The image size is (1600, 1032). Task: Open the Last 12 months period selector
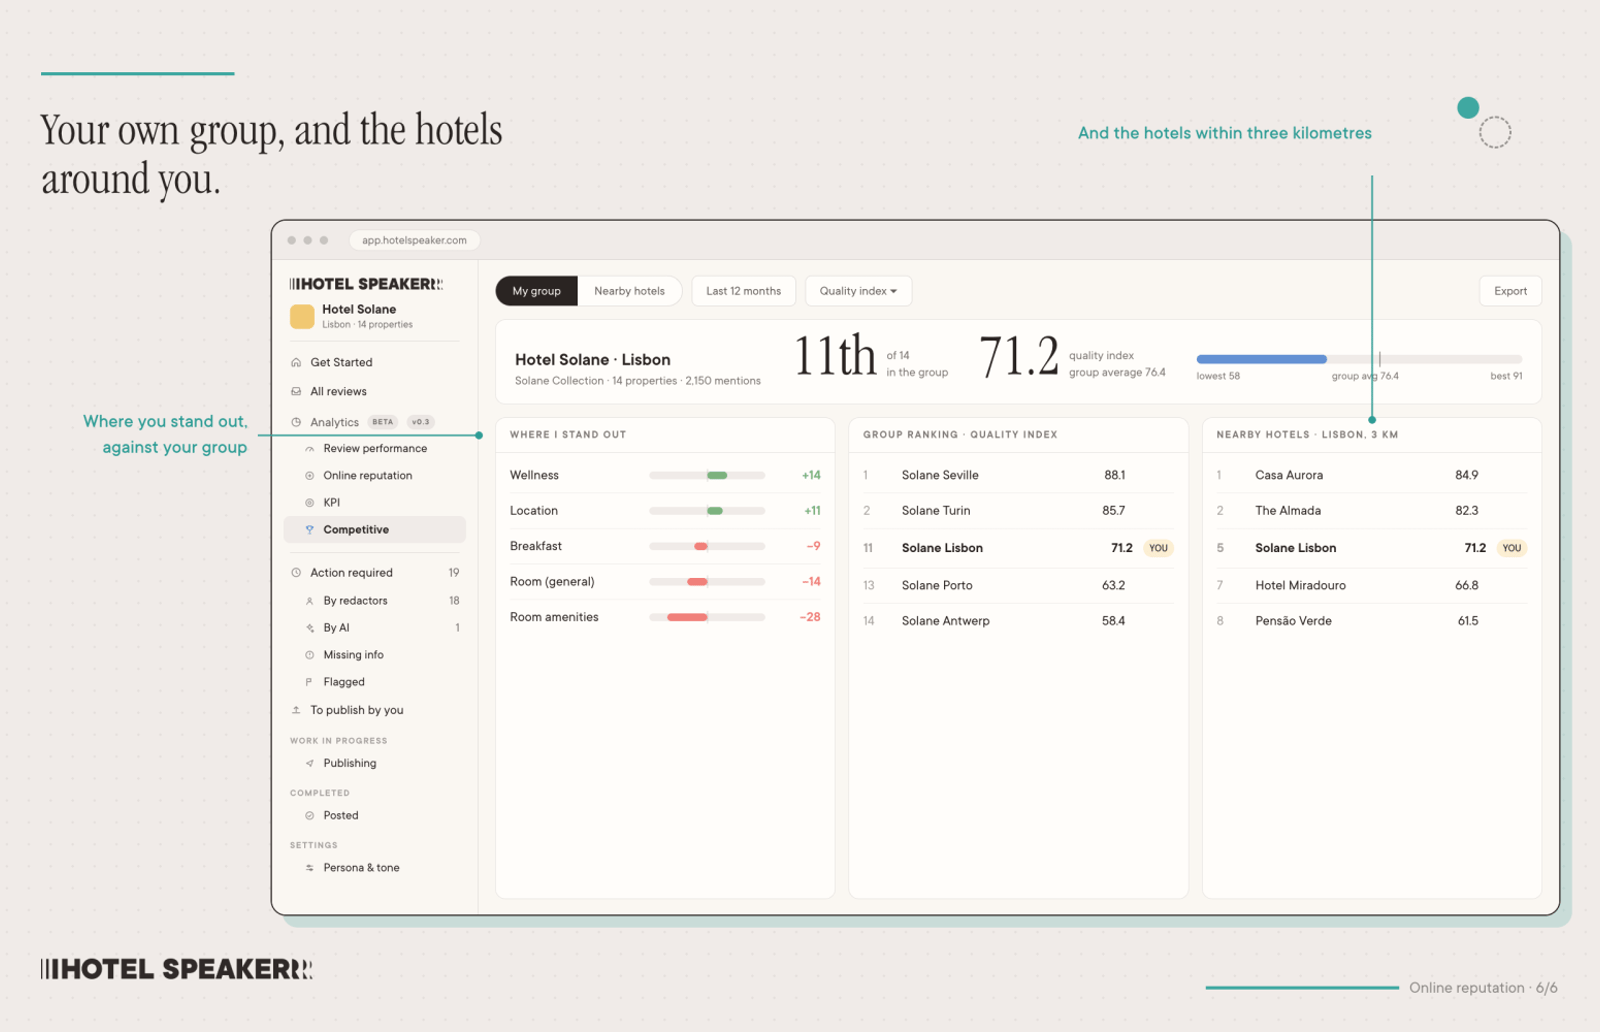[744, 291]
